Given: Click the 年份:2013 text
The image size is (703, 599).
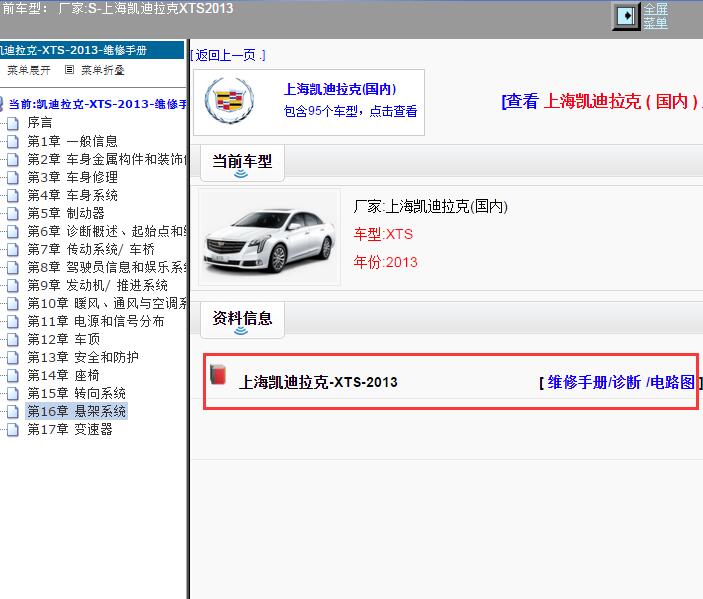Looking at the screenshot, I should [385, 262].
